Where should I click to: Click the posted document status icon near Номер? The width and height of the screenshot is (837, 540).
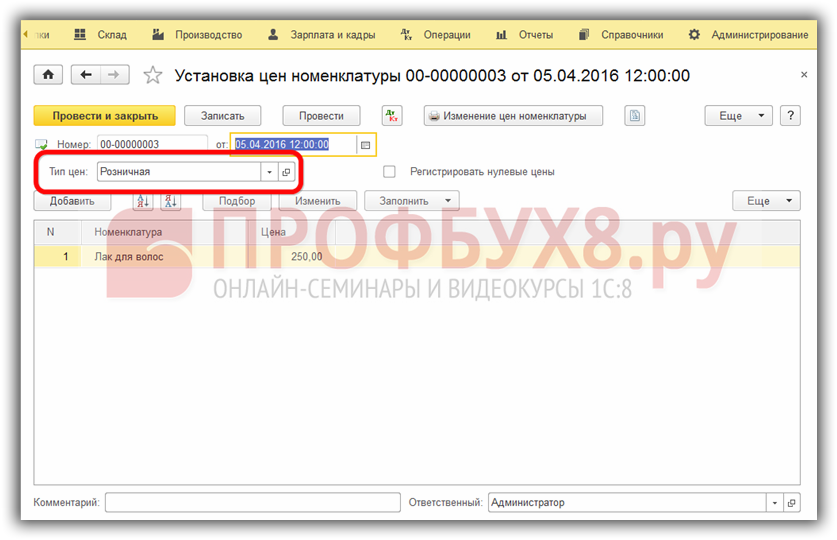[41, 145]
